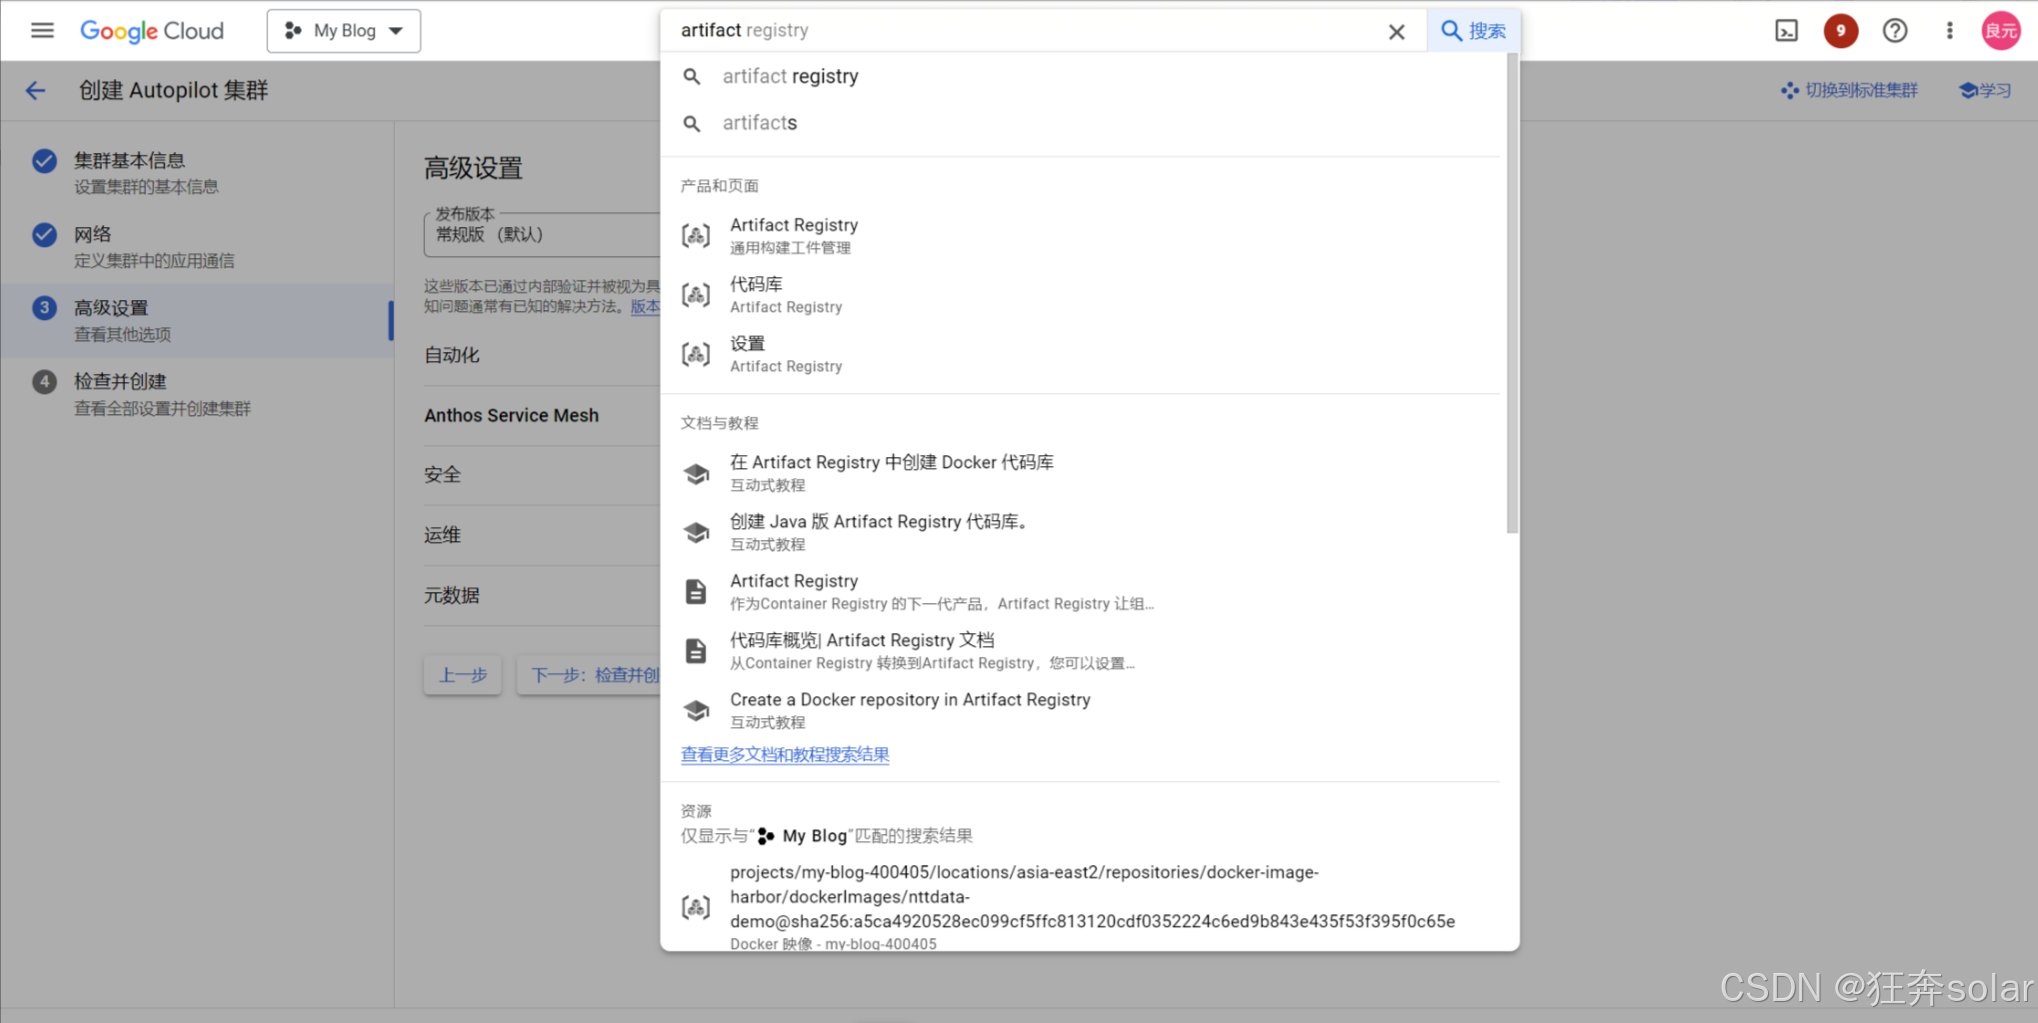Select the 高级设置 step
This screenshot has height=1023, width=2038.
point(197,320)
